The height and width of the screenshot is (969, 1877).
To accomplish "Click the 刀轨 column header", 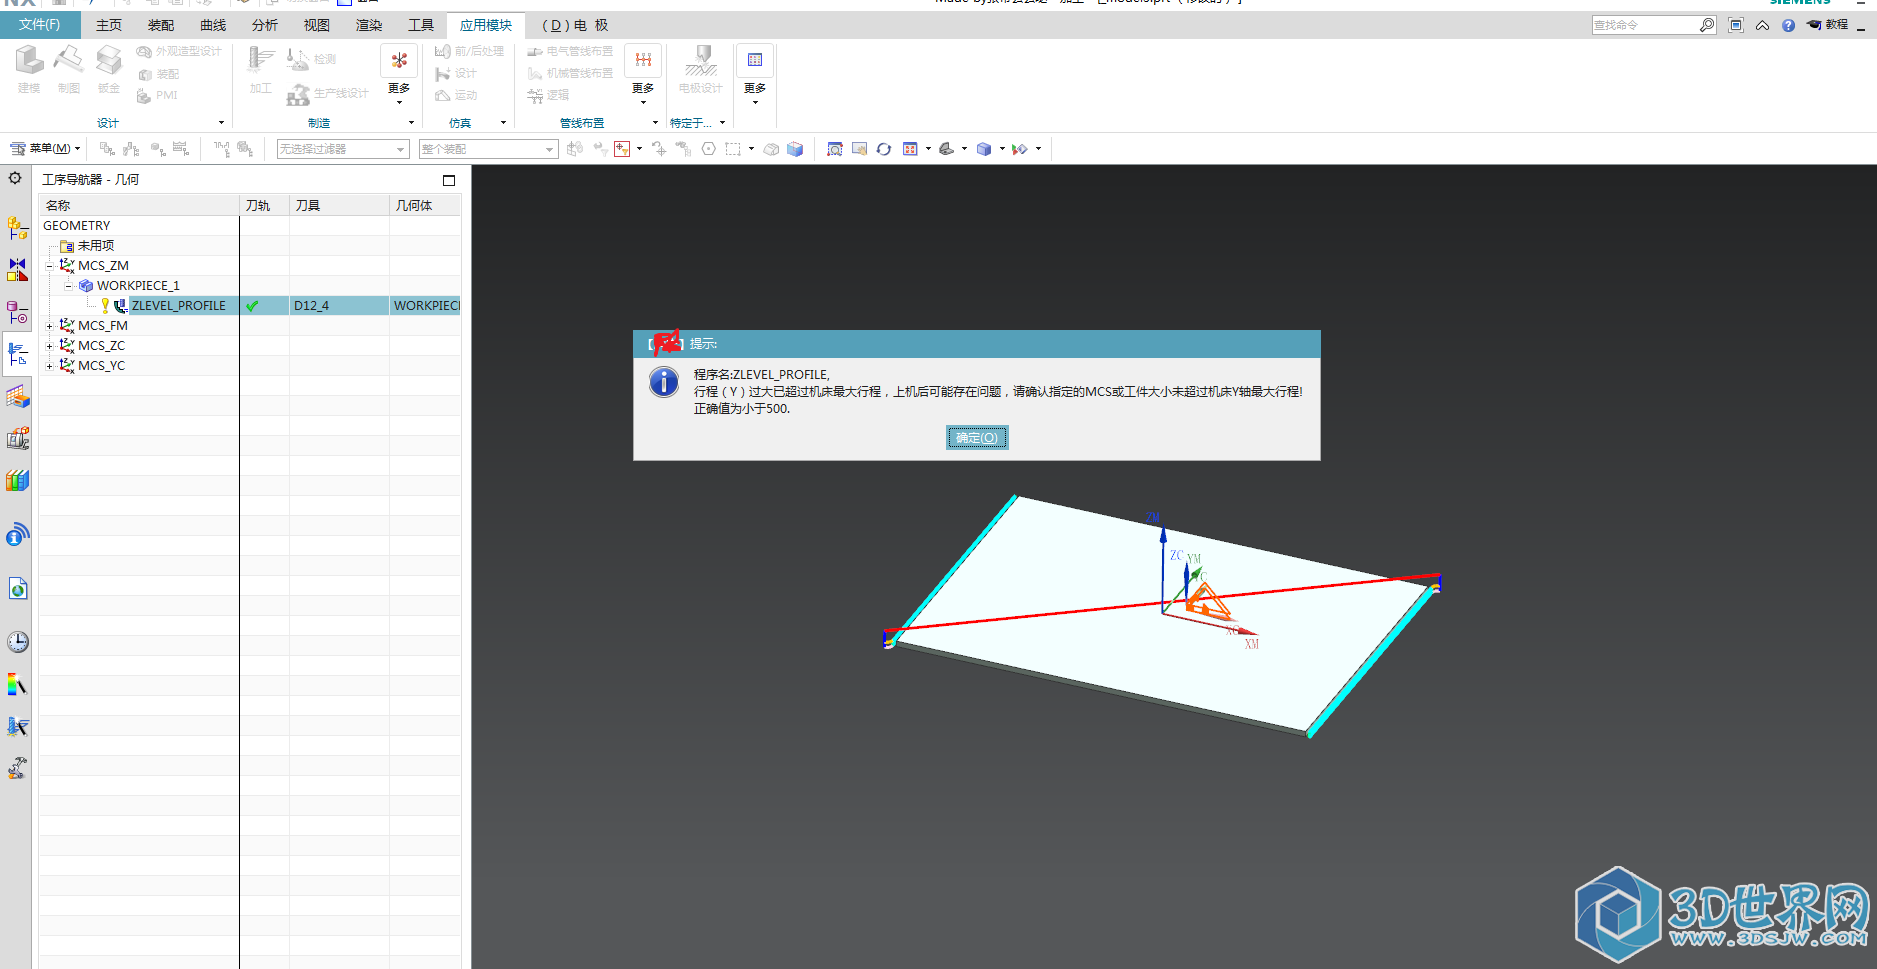I will tap(265, 205).
